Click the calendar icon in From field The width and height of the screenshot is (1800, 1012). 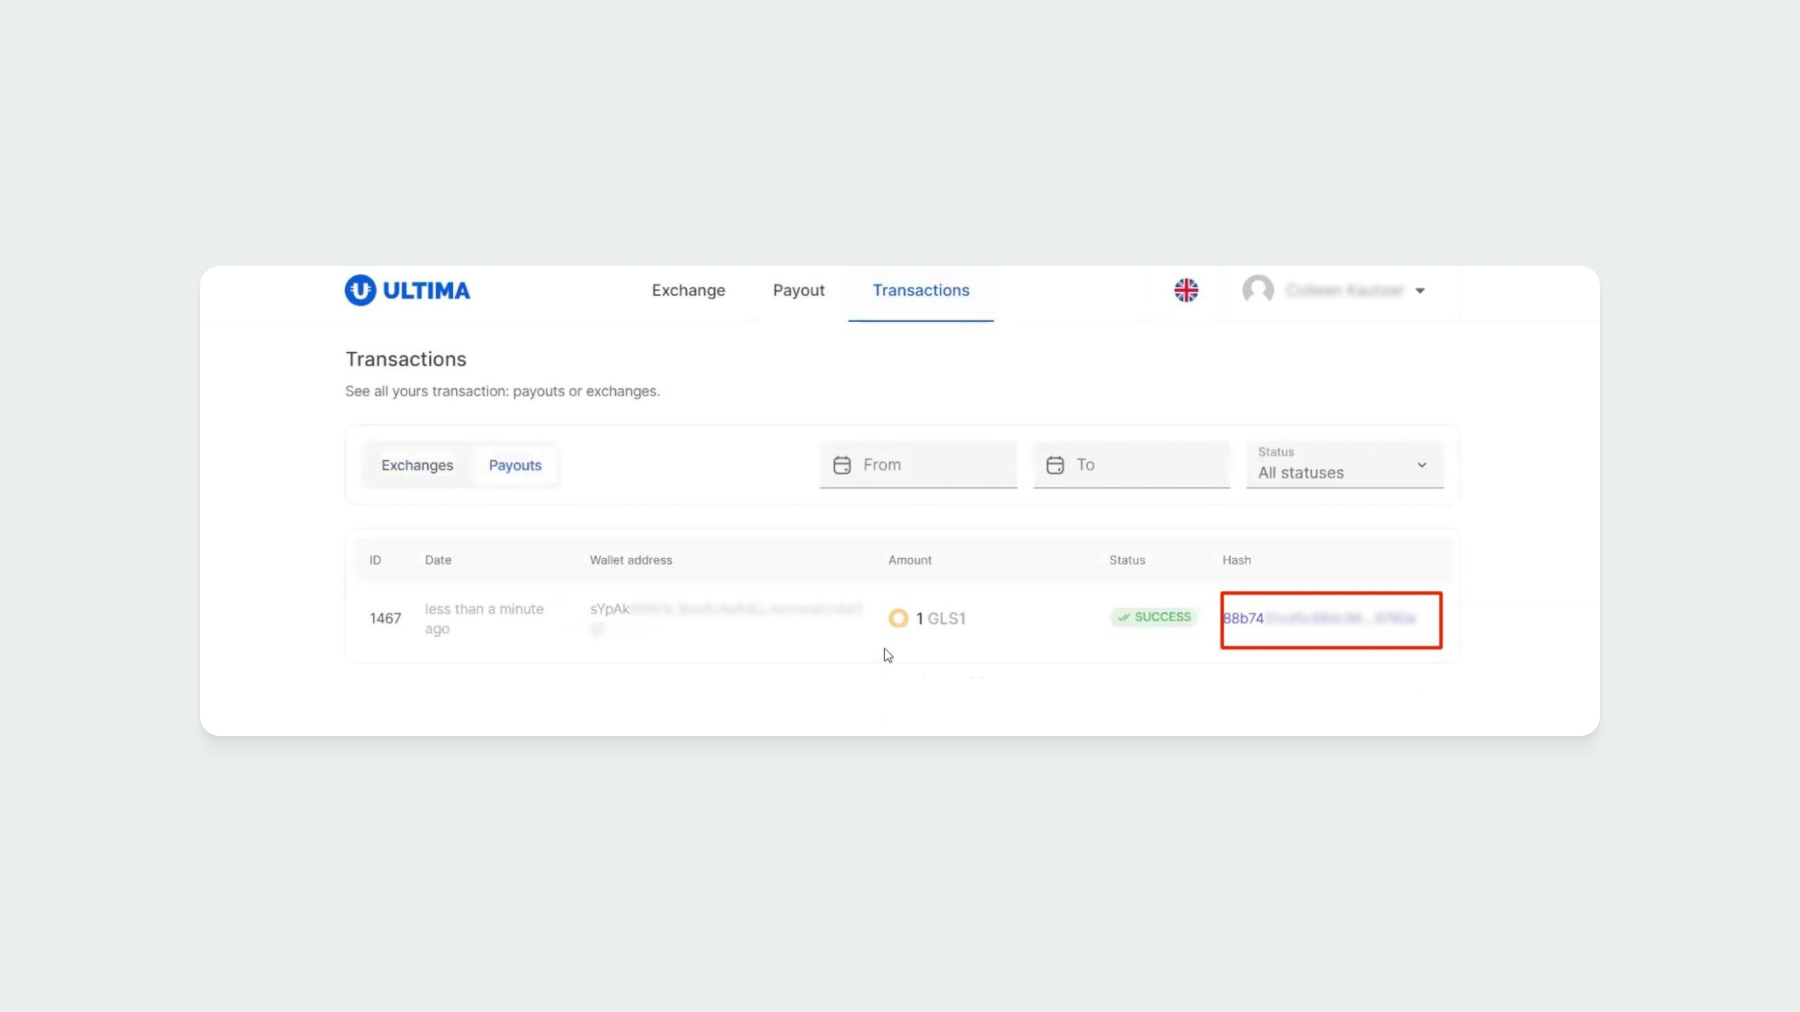coord(842,465)
